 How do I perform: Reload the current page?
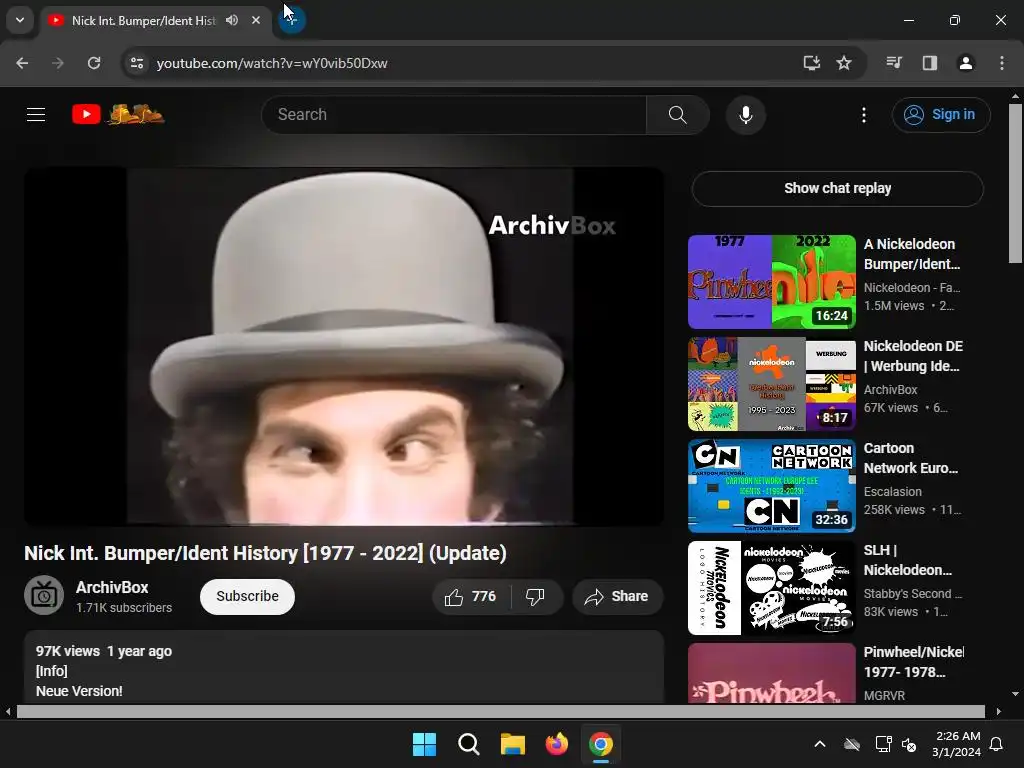94,63
